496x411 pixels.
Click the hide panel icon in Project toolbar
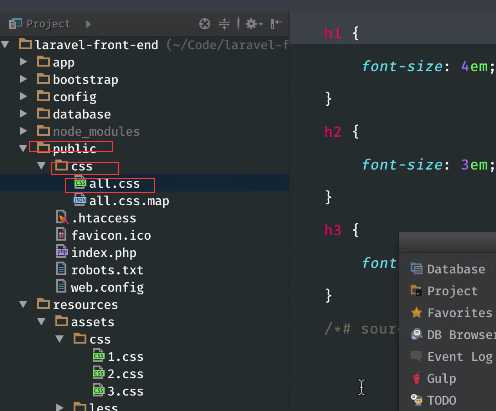[276, 24]
